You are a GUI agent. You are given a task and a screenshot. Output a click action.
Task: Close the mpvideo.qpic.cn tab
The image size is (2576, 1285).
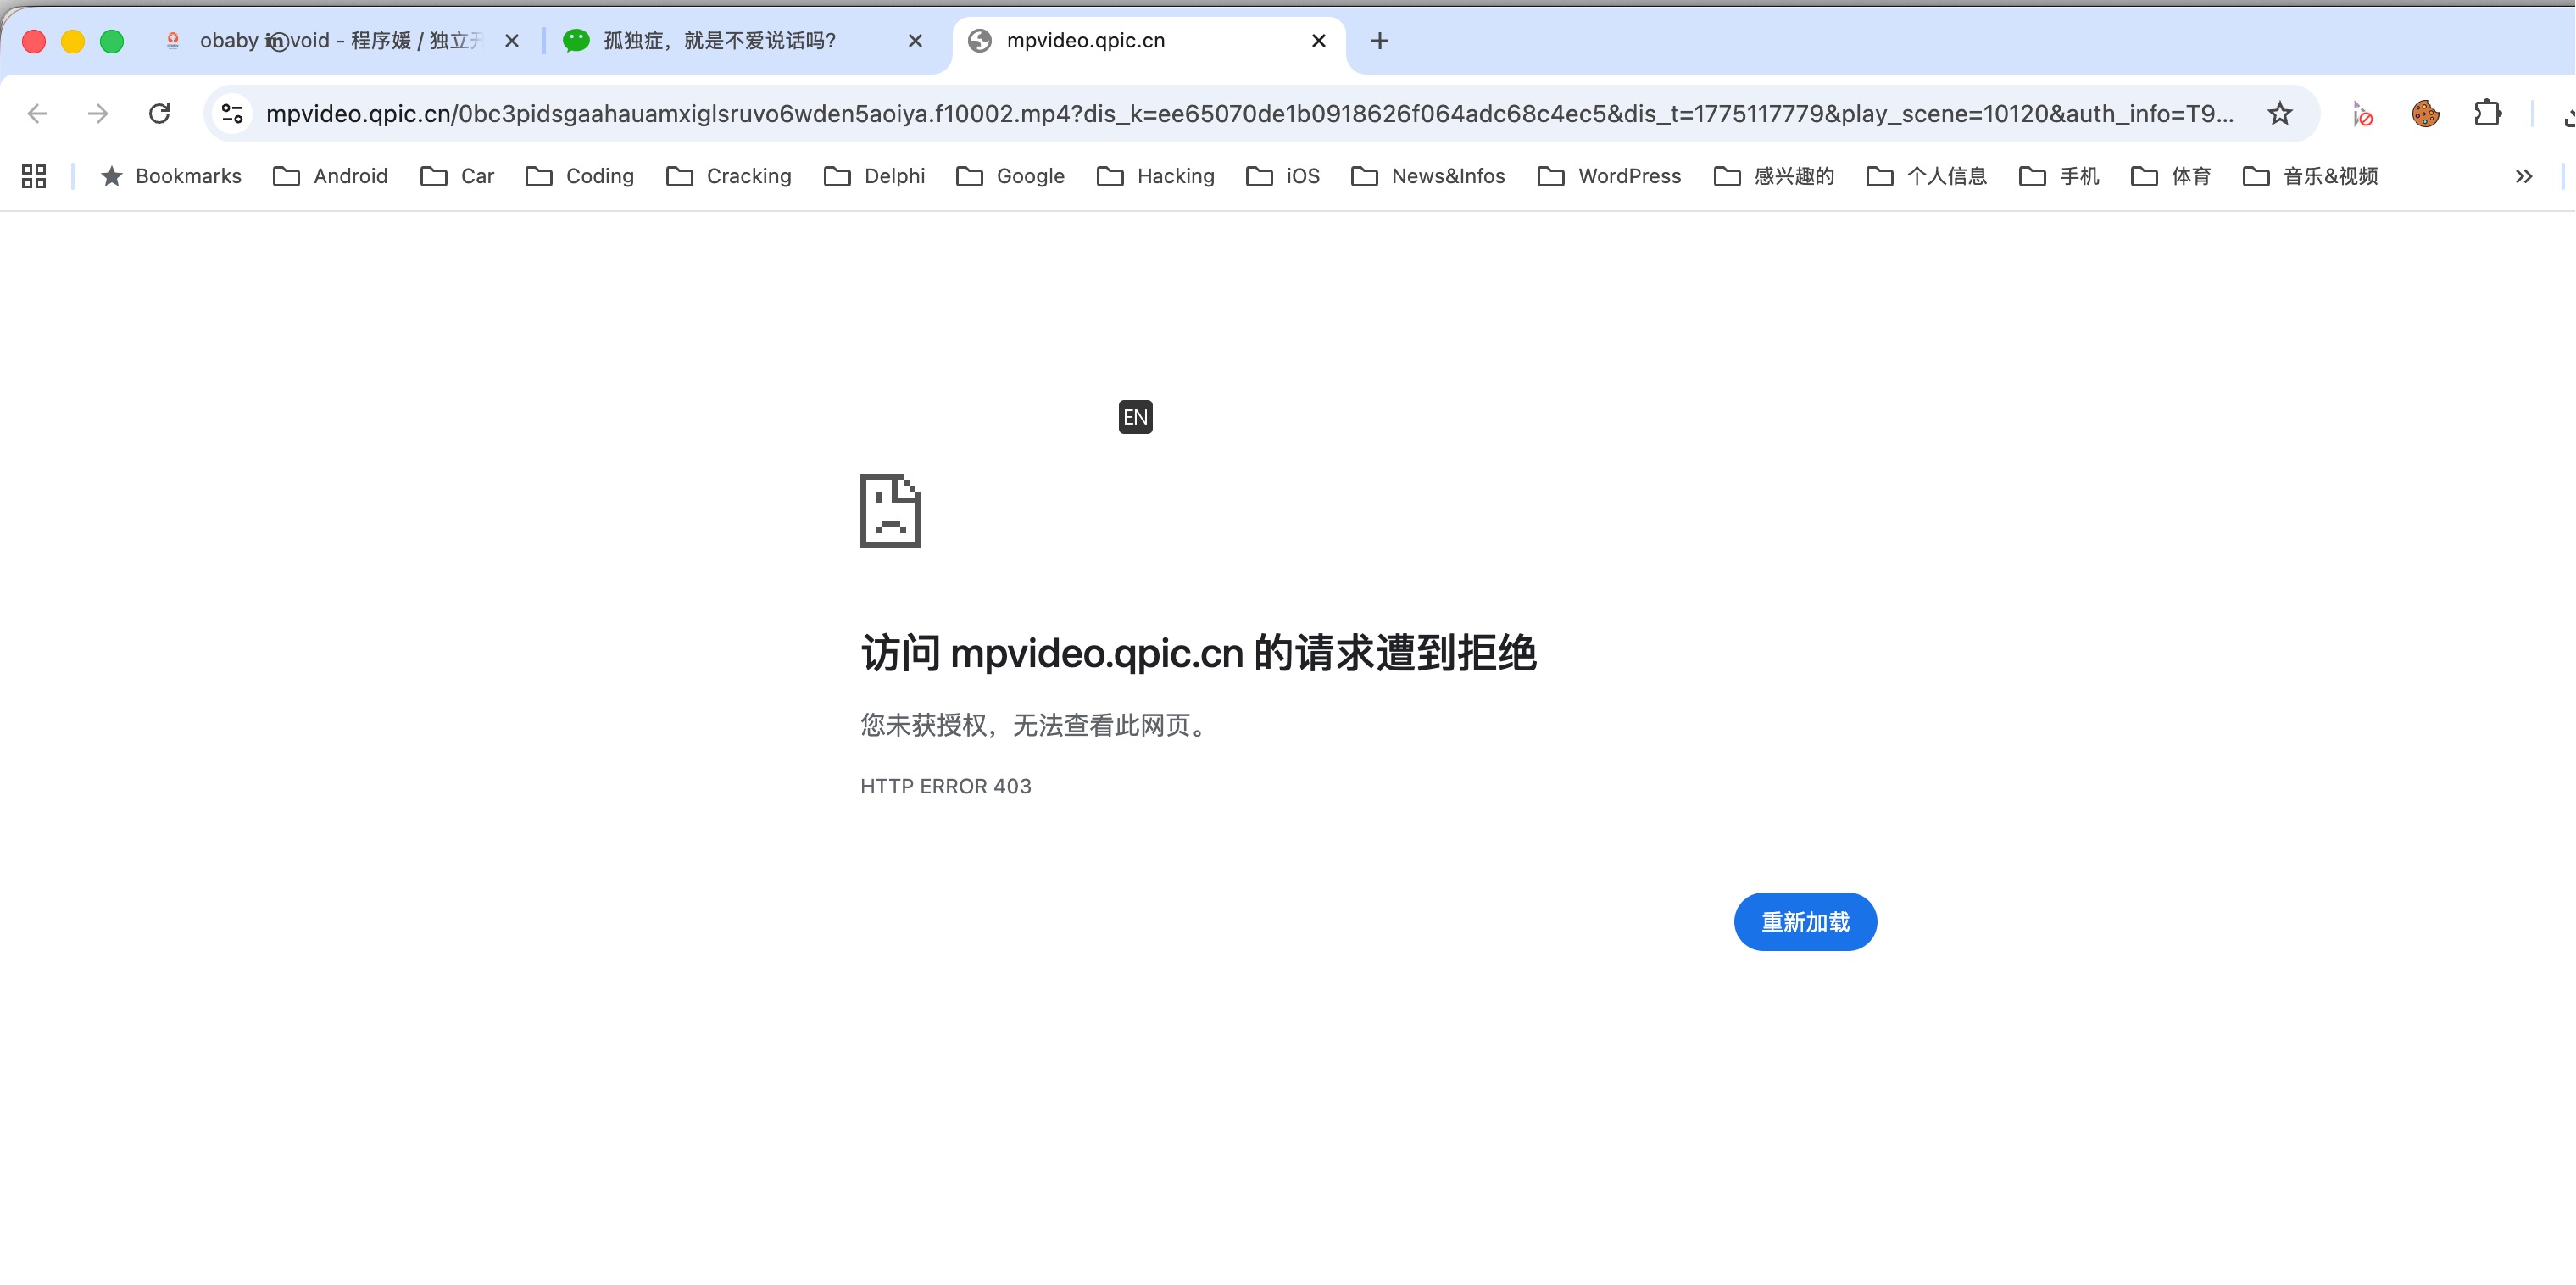point(1318,41)
